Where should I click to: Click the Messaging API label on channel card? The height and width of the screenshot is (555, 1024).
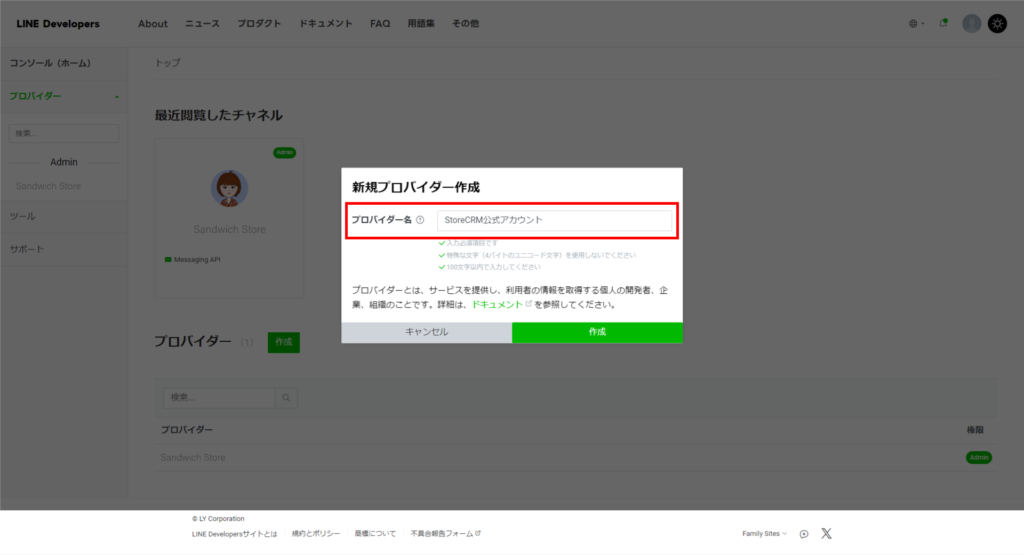click(197, 259)
